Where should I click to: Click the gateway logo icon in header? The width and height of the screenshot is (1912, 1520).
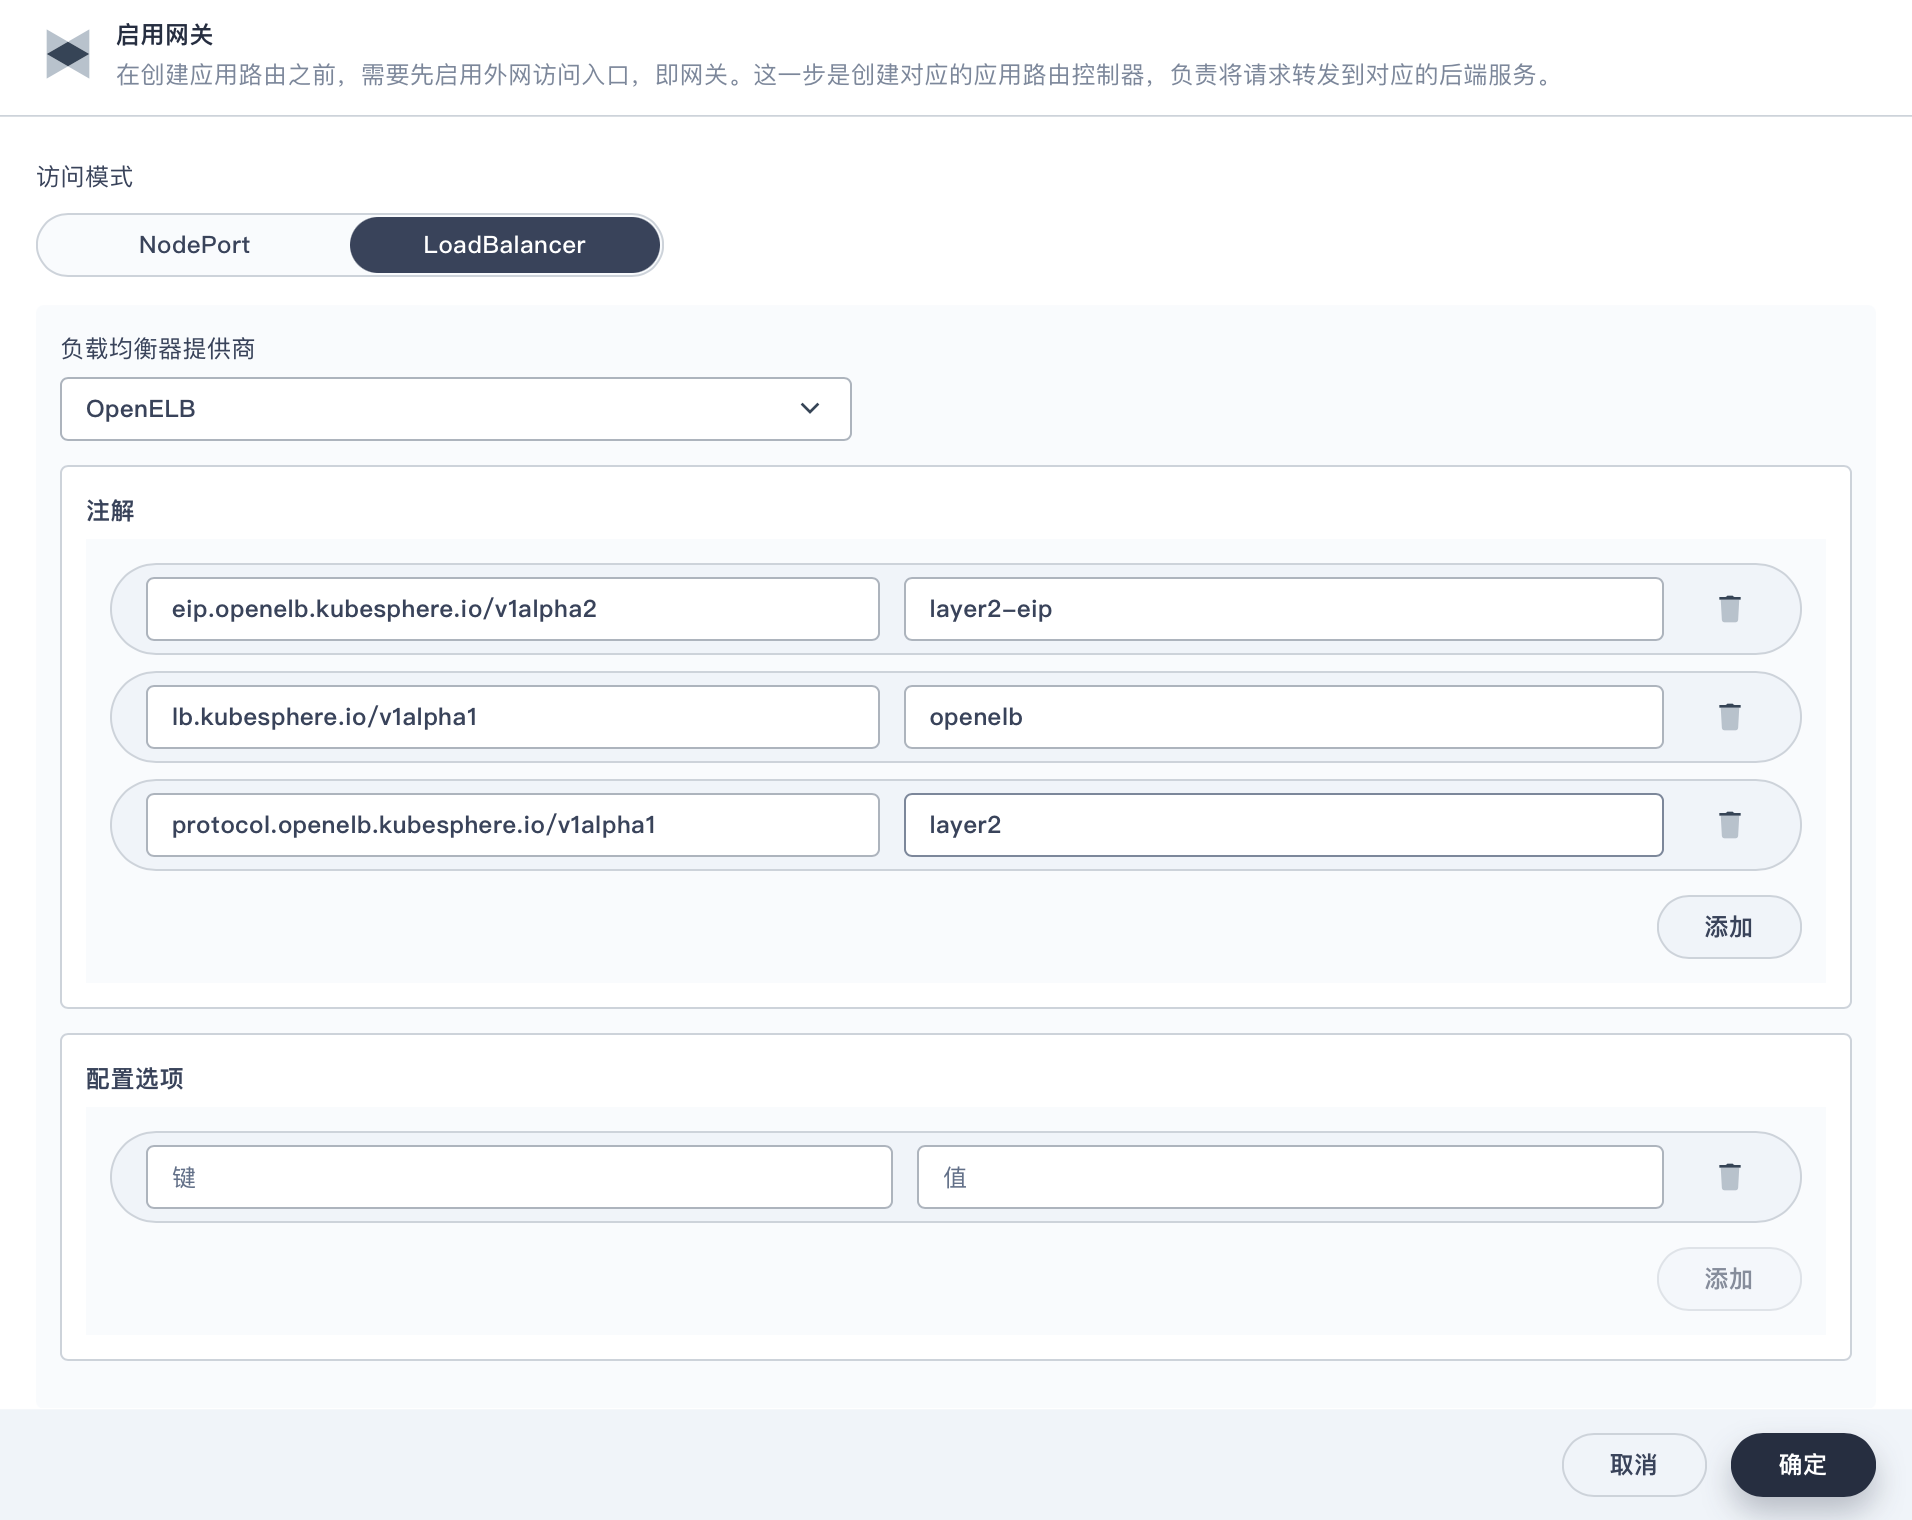68,54
